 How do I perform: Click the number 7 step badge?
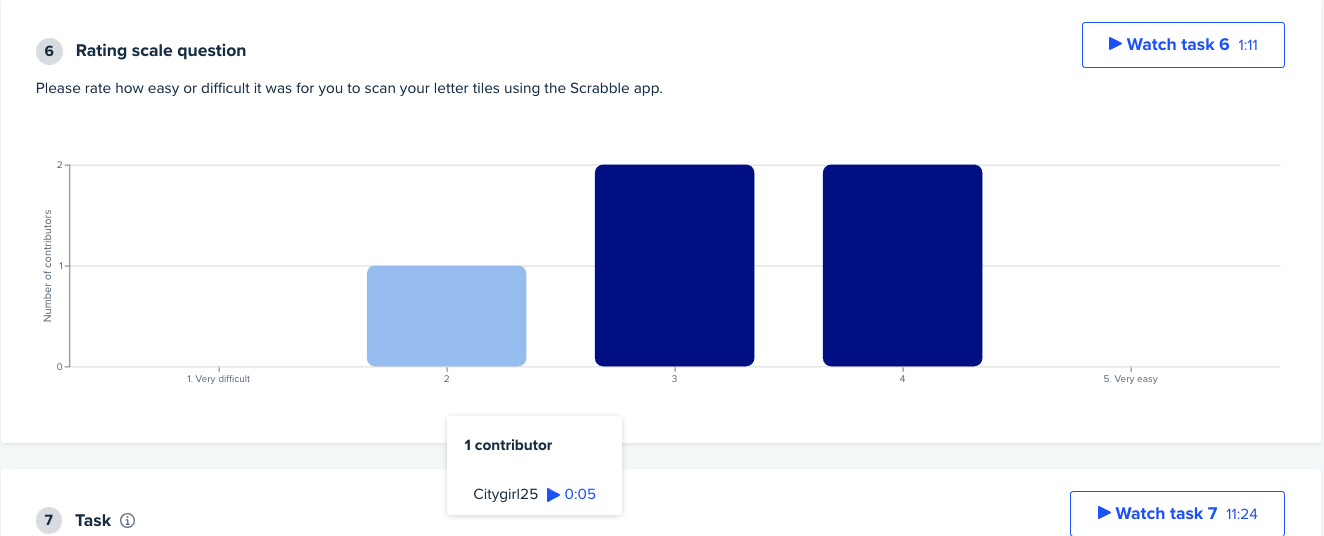point(49,520)
